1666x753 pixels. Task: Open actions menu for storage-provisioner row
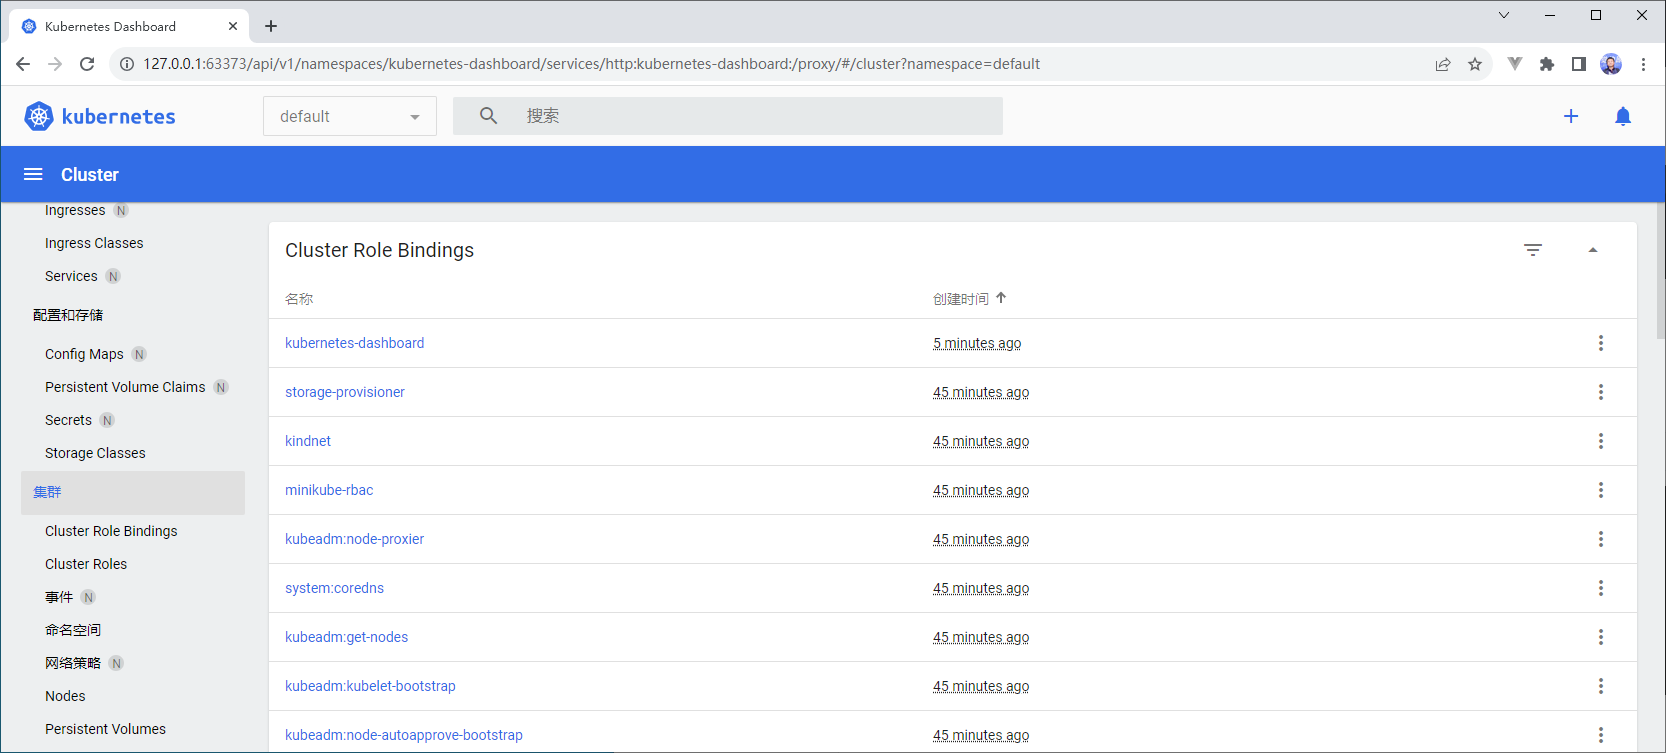tap(1601, 392)
